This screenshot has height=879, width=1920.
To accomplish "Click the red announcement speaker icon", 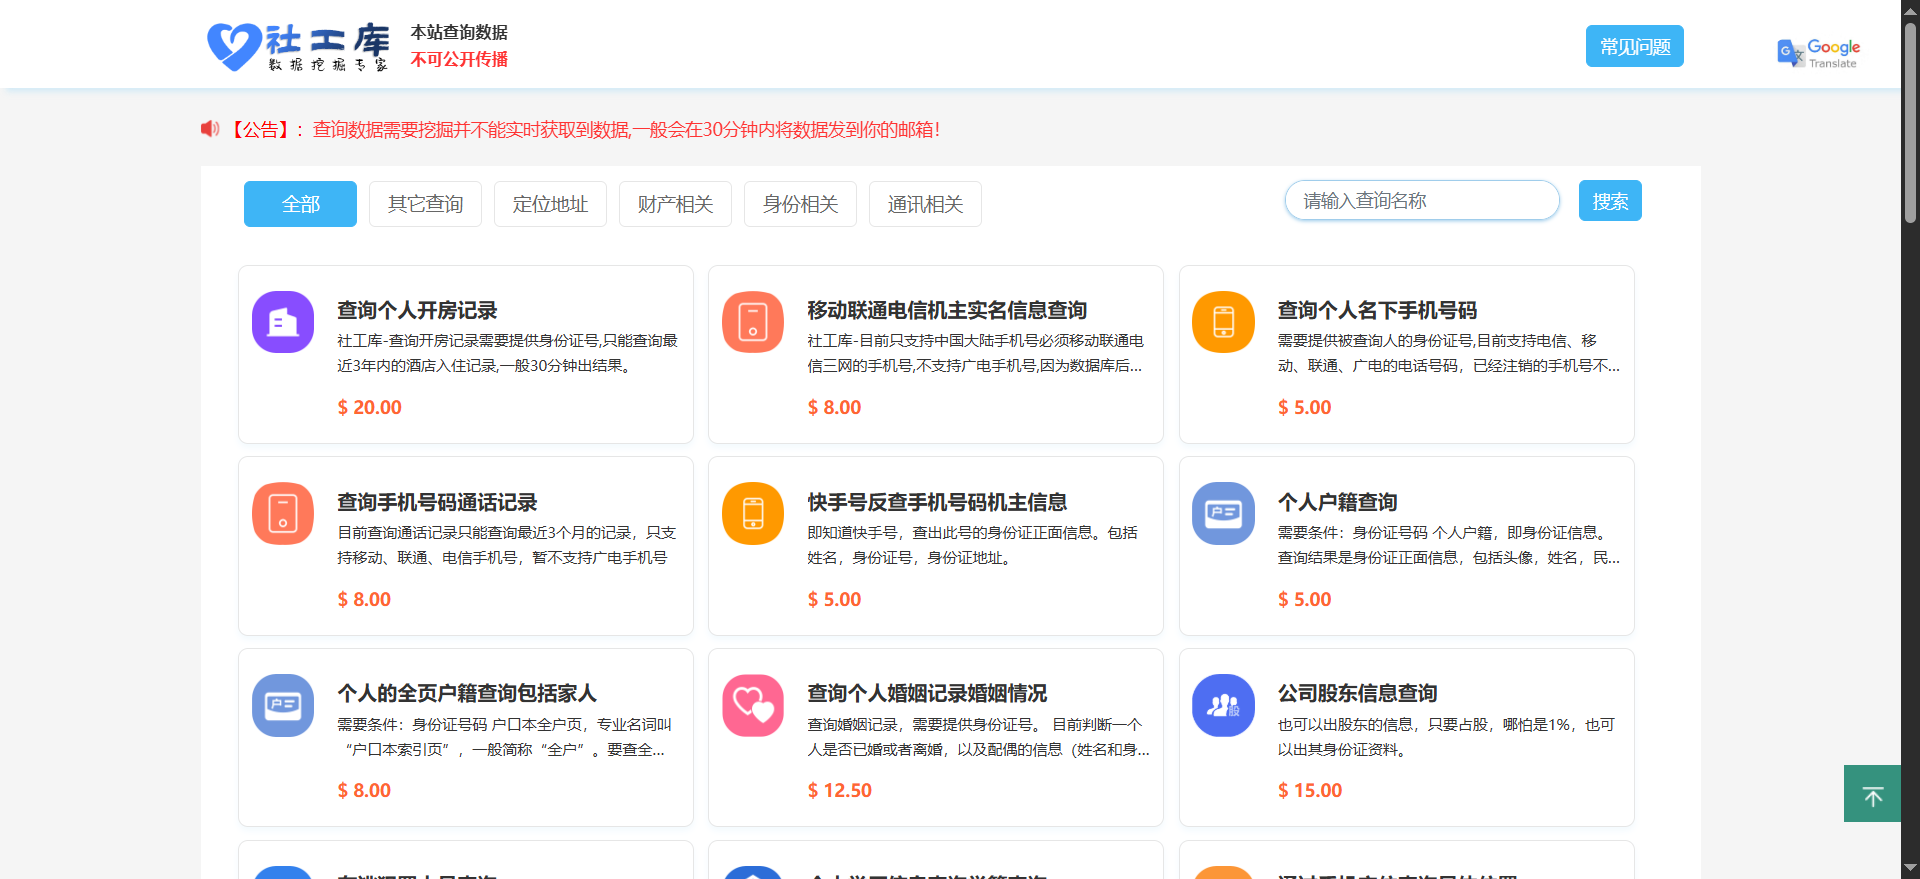I will tap(210, 129).
